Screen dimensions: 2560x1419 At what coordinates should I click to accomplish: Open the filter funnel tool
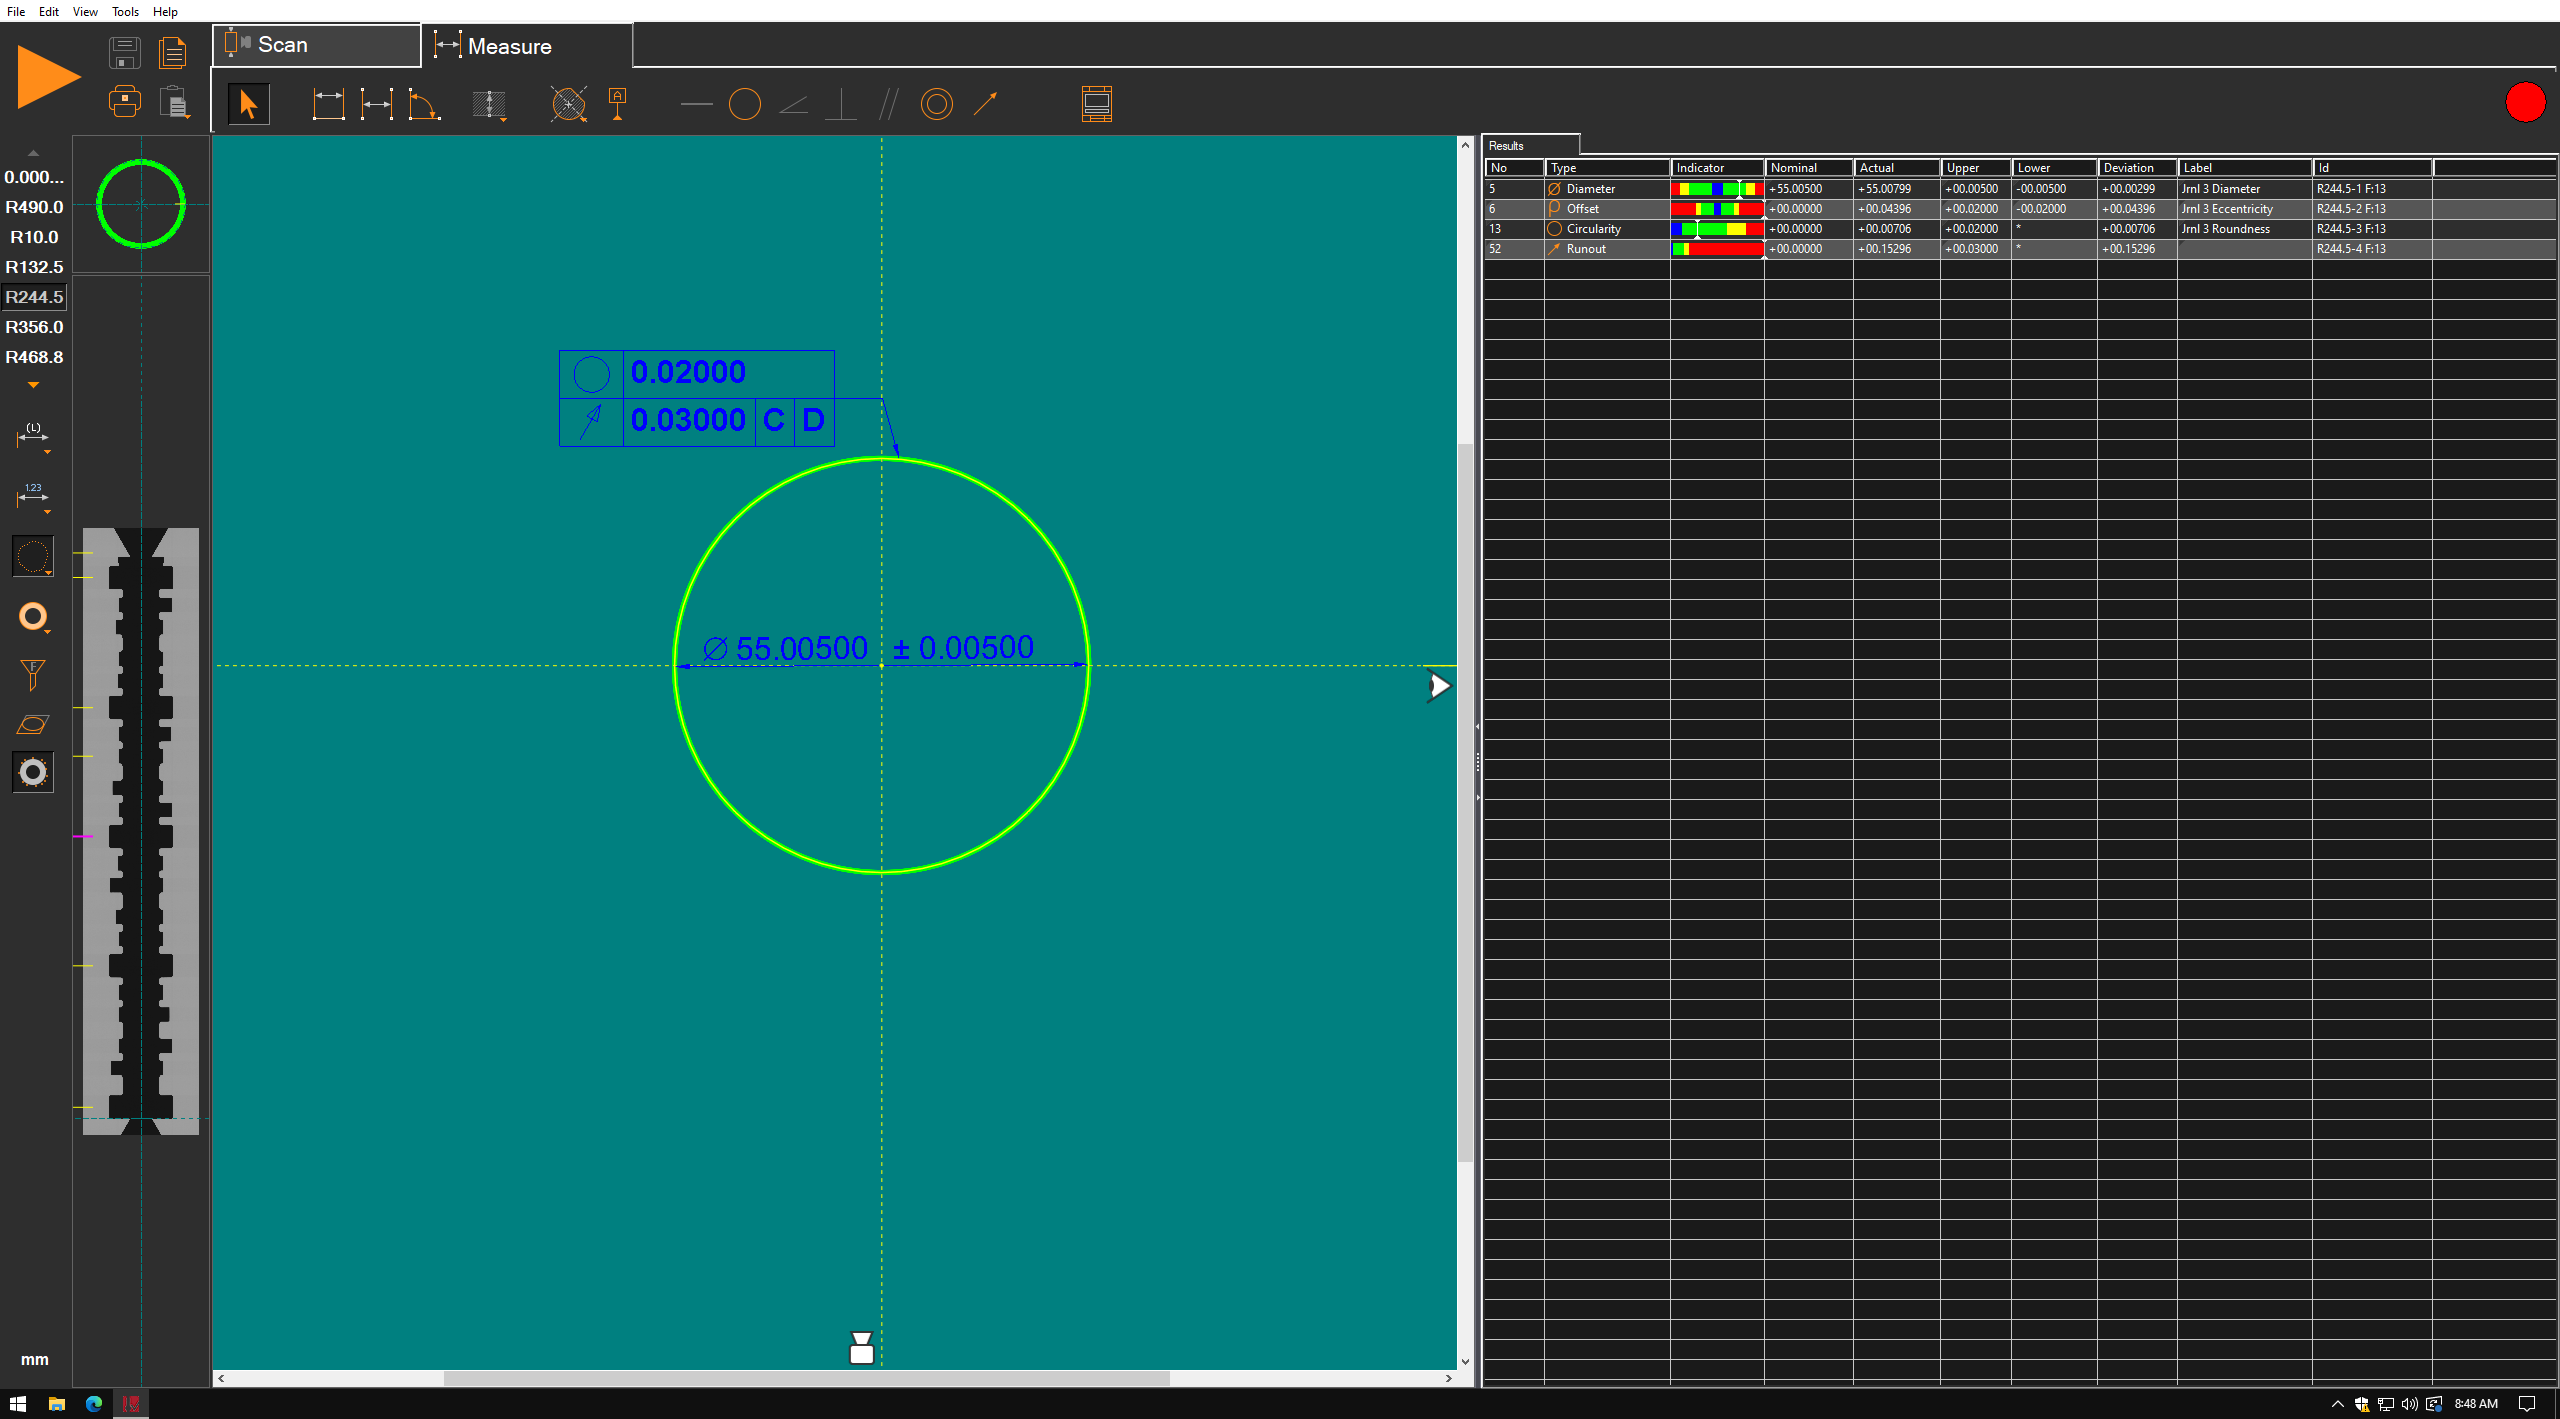coord(33,675)
